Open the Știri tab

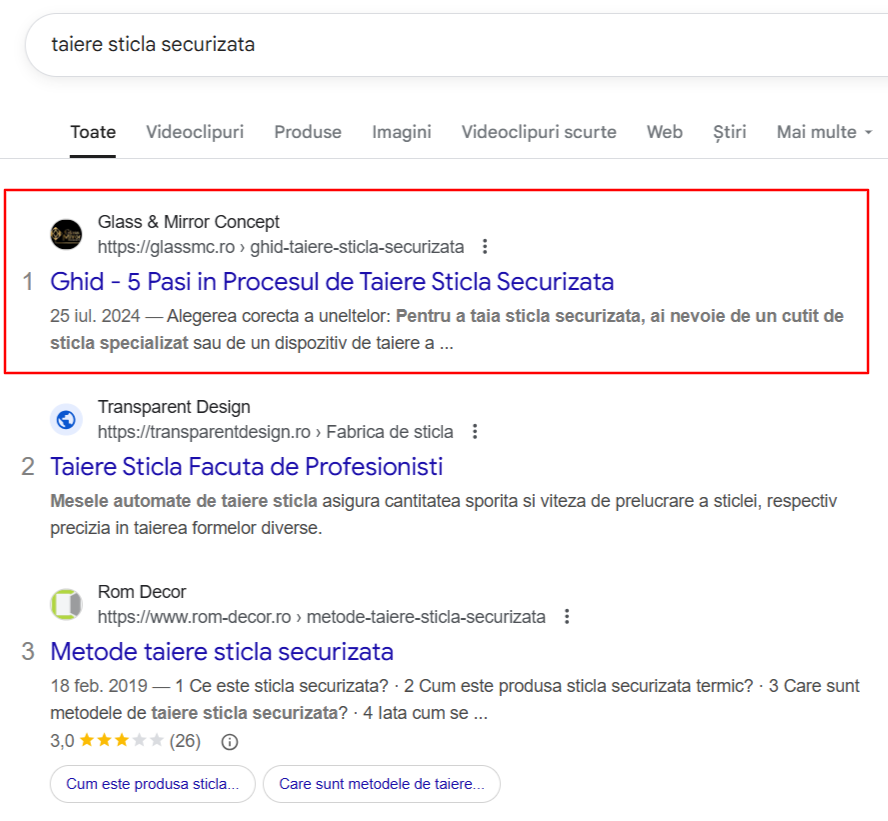pos(729,132)
